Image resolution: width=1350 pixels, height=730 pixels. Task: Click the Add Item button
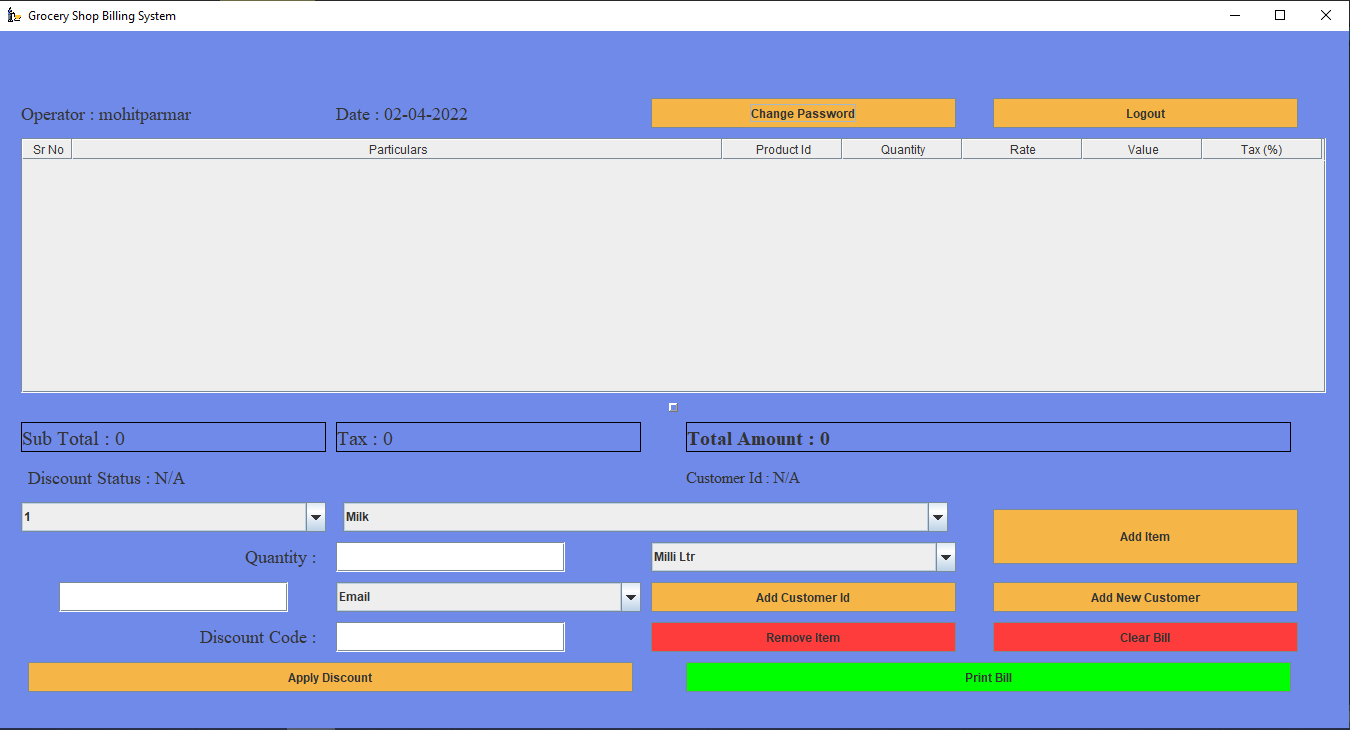pyautogui.click(x=1144, y=536)
